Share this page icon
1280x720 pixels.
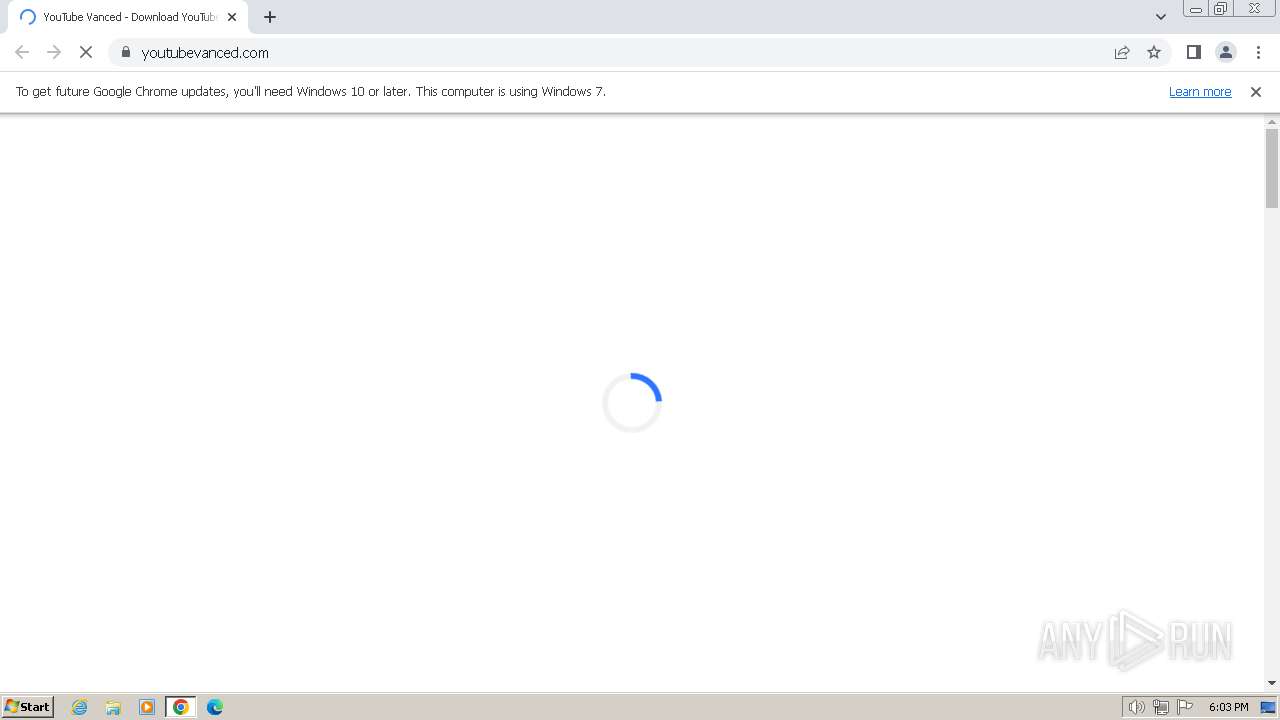tap(1122, 52)
